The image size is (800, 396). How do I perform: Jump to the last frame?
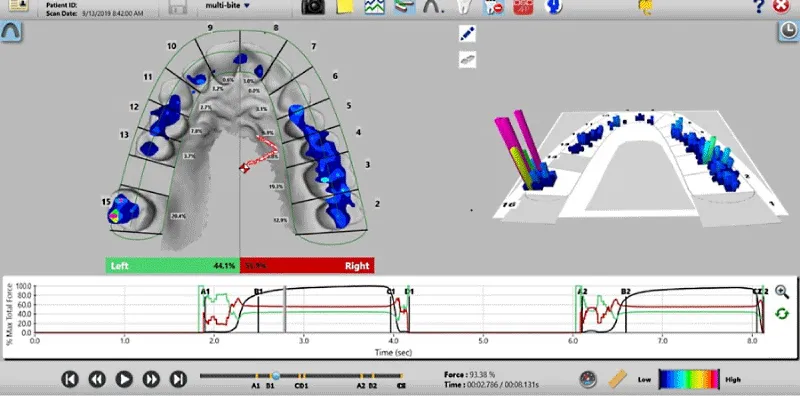point(178,379)
